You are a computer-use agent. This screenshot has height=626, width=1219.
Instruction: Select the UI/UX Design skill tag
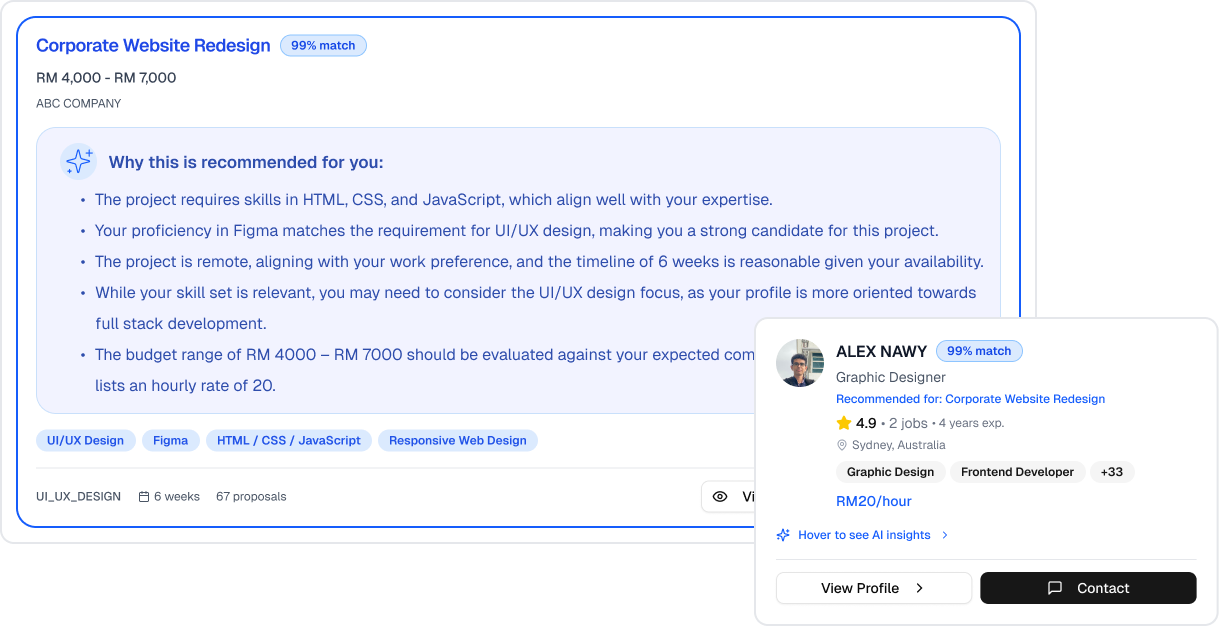(86, 441)
